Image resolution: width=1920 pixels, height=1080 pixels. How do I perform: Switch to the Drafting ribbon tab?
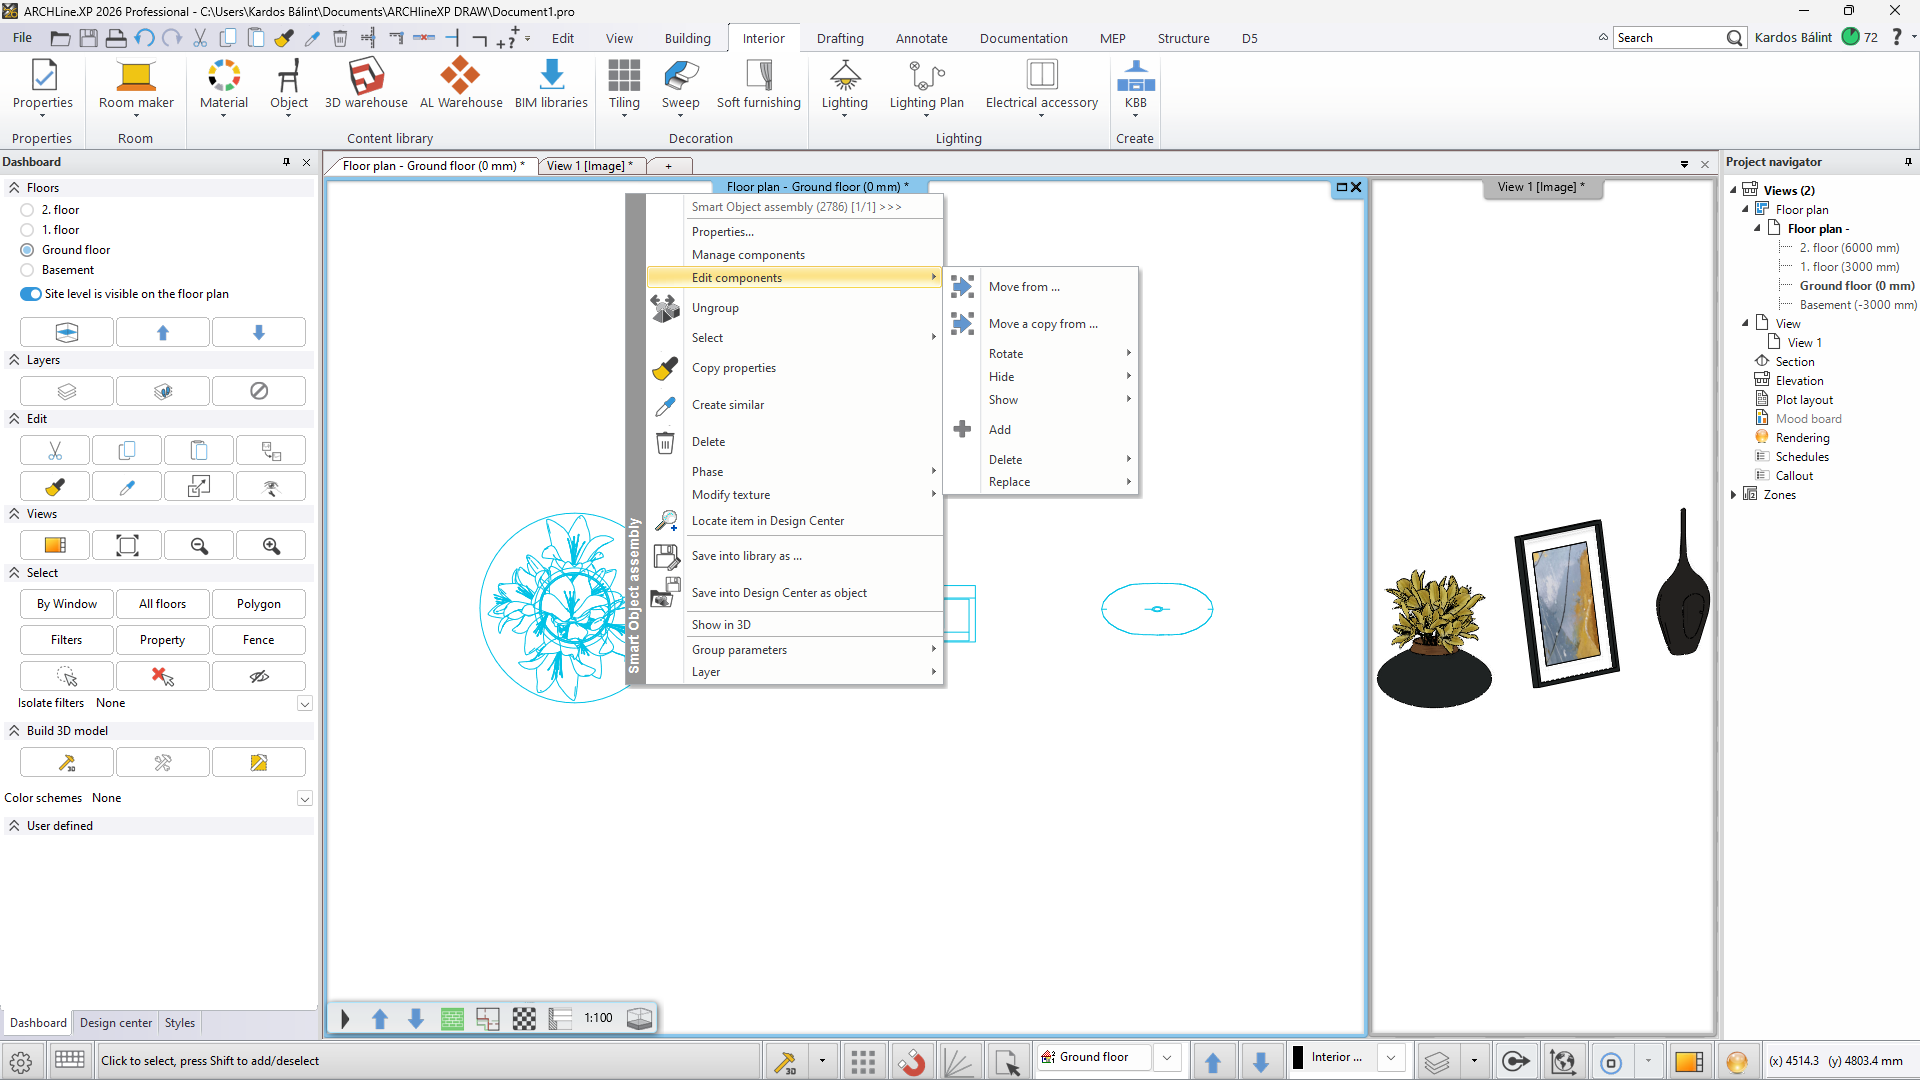click(840, 38)
